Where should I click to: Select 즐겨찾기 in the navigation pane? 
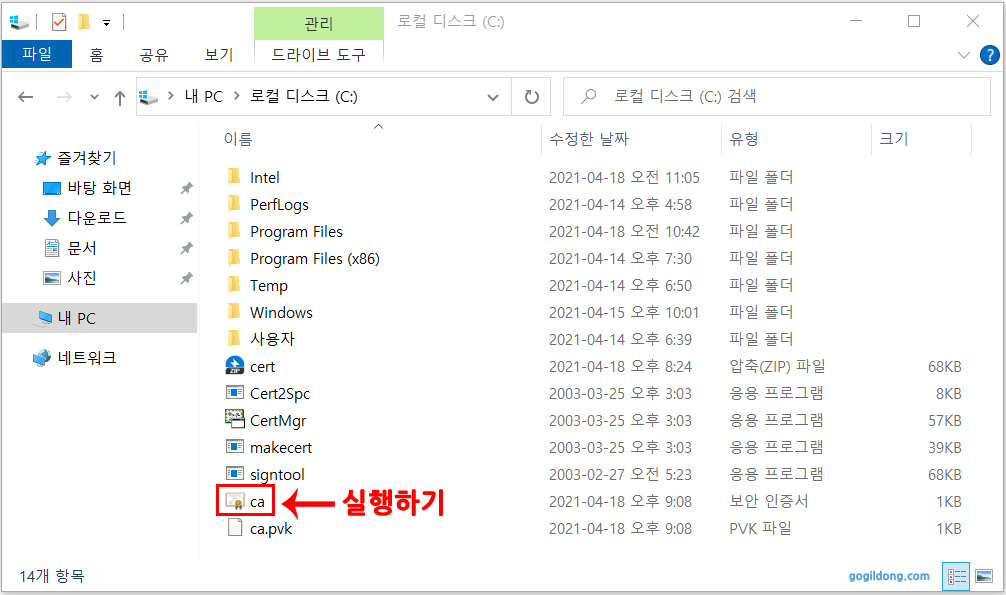[x=87, y=158]
